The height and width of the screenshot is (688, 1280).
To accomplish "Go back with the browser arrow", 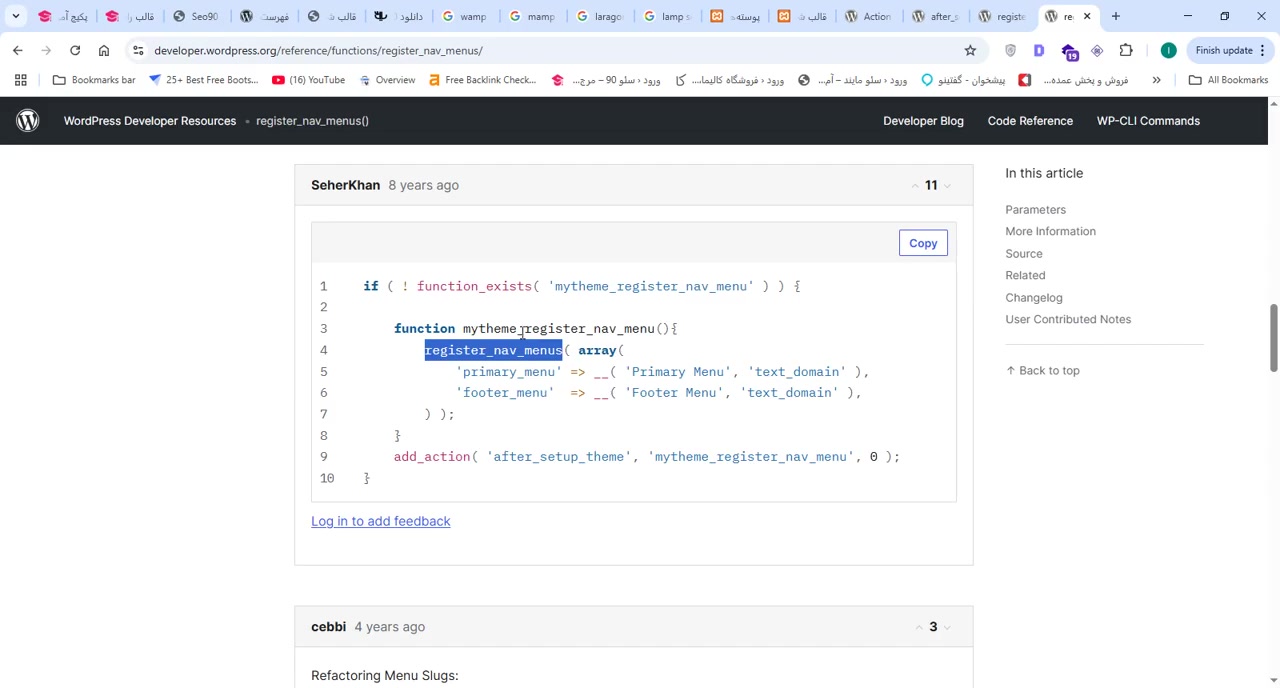I will click(18, 50).
